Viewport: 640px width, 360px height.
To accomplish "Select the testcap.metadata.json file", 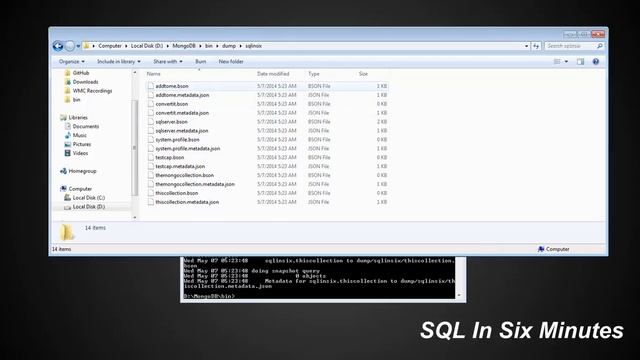I will click(x=180, y=167).
